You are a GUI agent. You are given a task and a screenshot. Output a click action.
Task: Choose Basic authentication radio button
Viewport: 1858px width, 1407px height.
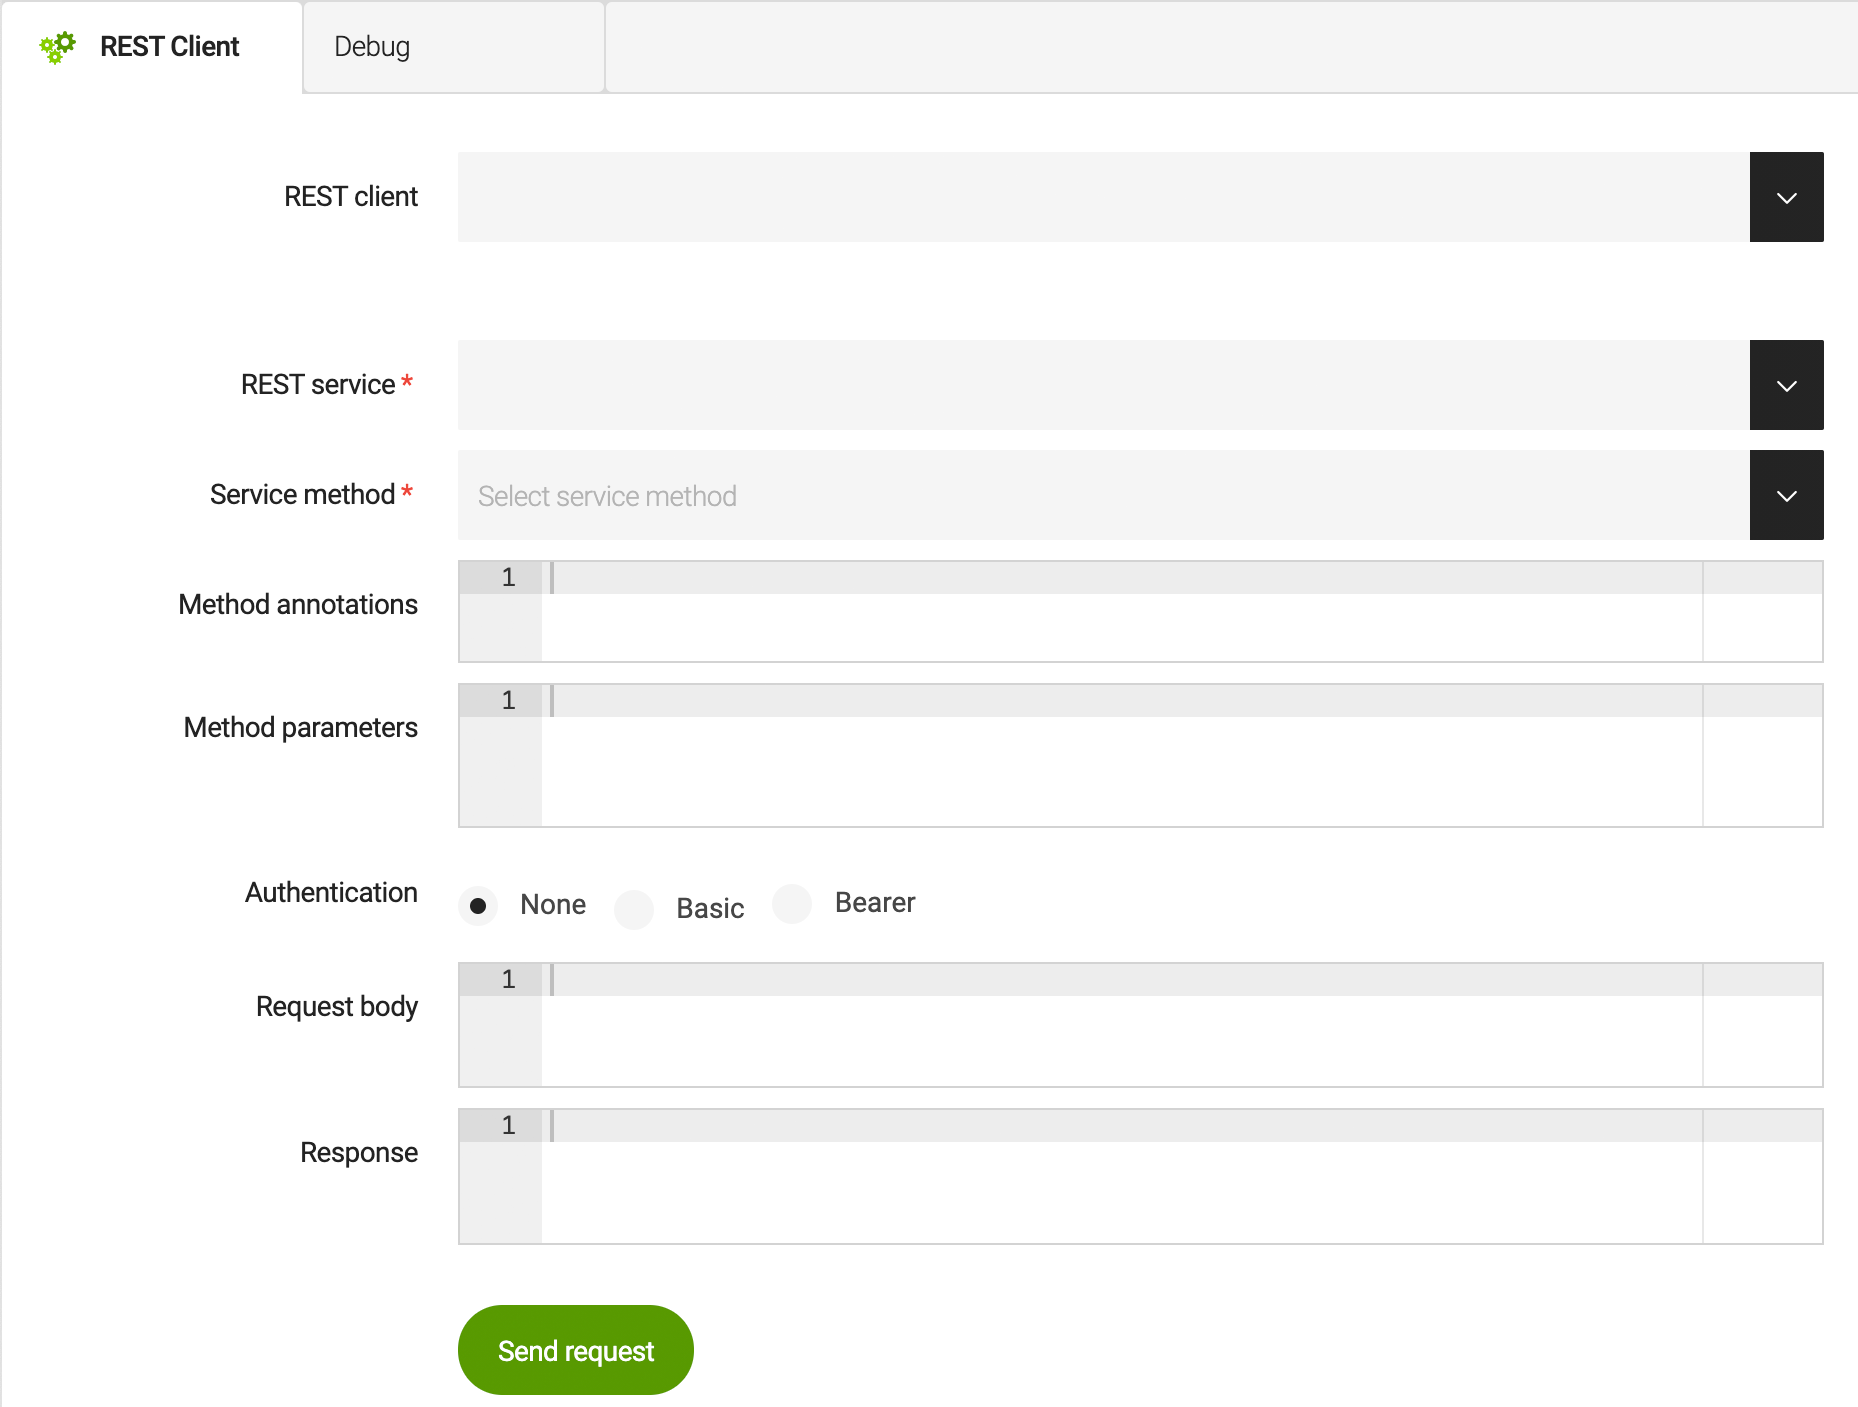pyautogui.click(x=634, y=909)
